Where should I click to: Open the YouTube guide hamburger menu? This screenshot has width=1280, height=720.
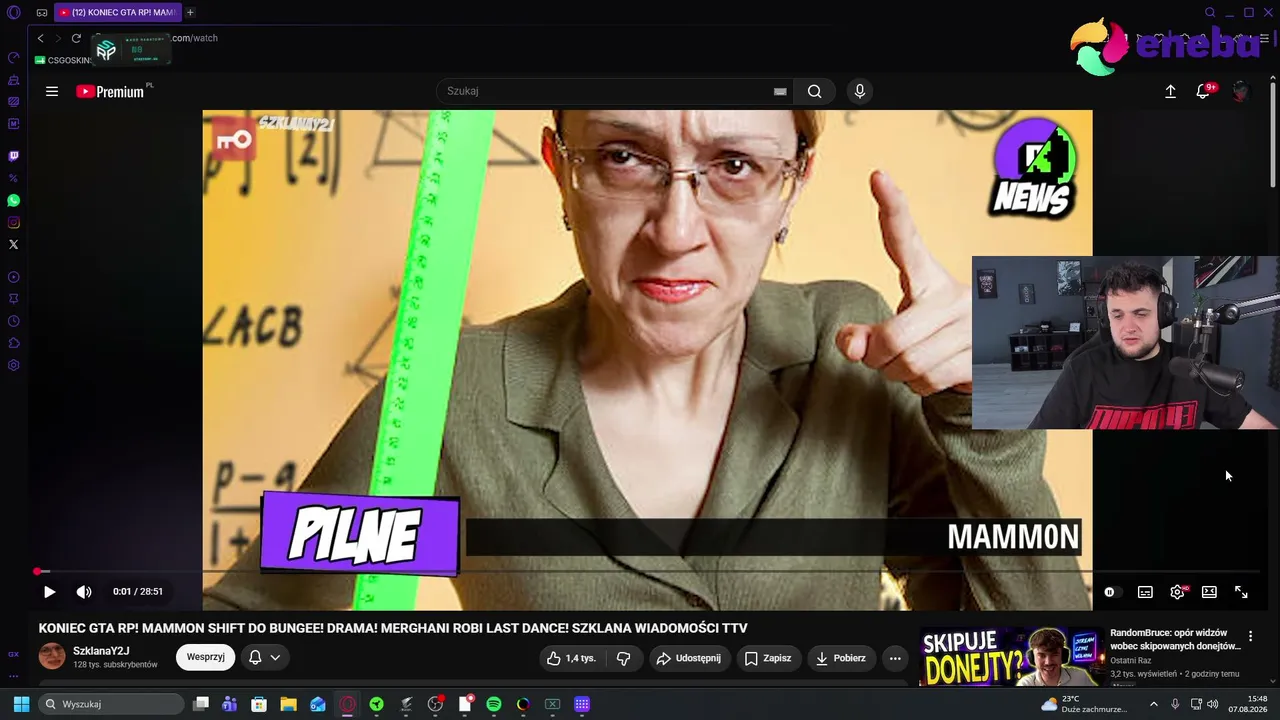[52, 91]
